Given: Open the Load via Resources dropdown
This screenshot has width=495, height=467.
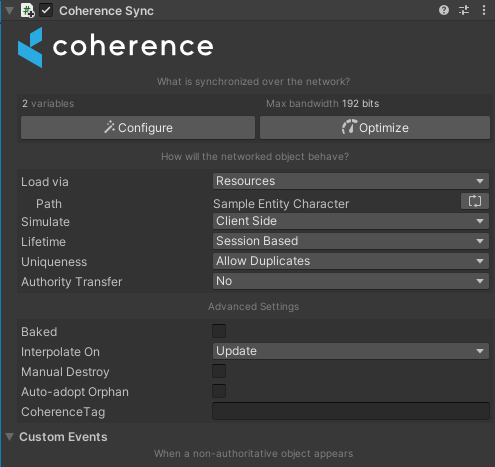Looking at the screenshot, I should pos(351,181).
